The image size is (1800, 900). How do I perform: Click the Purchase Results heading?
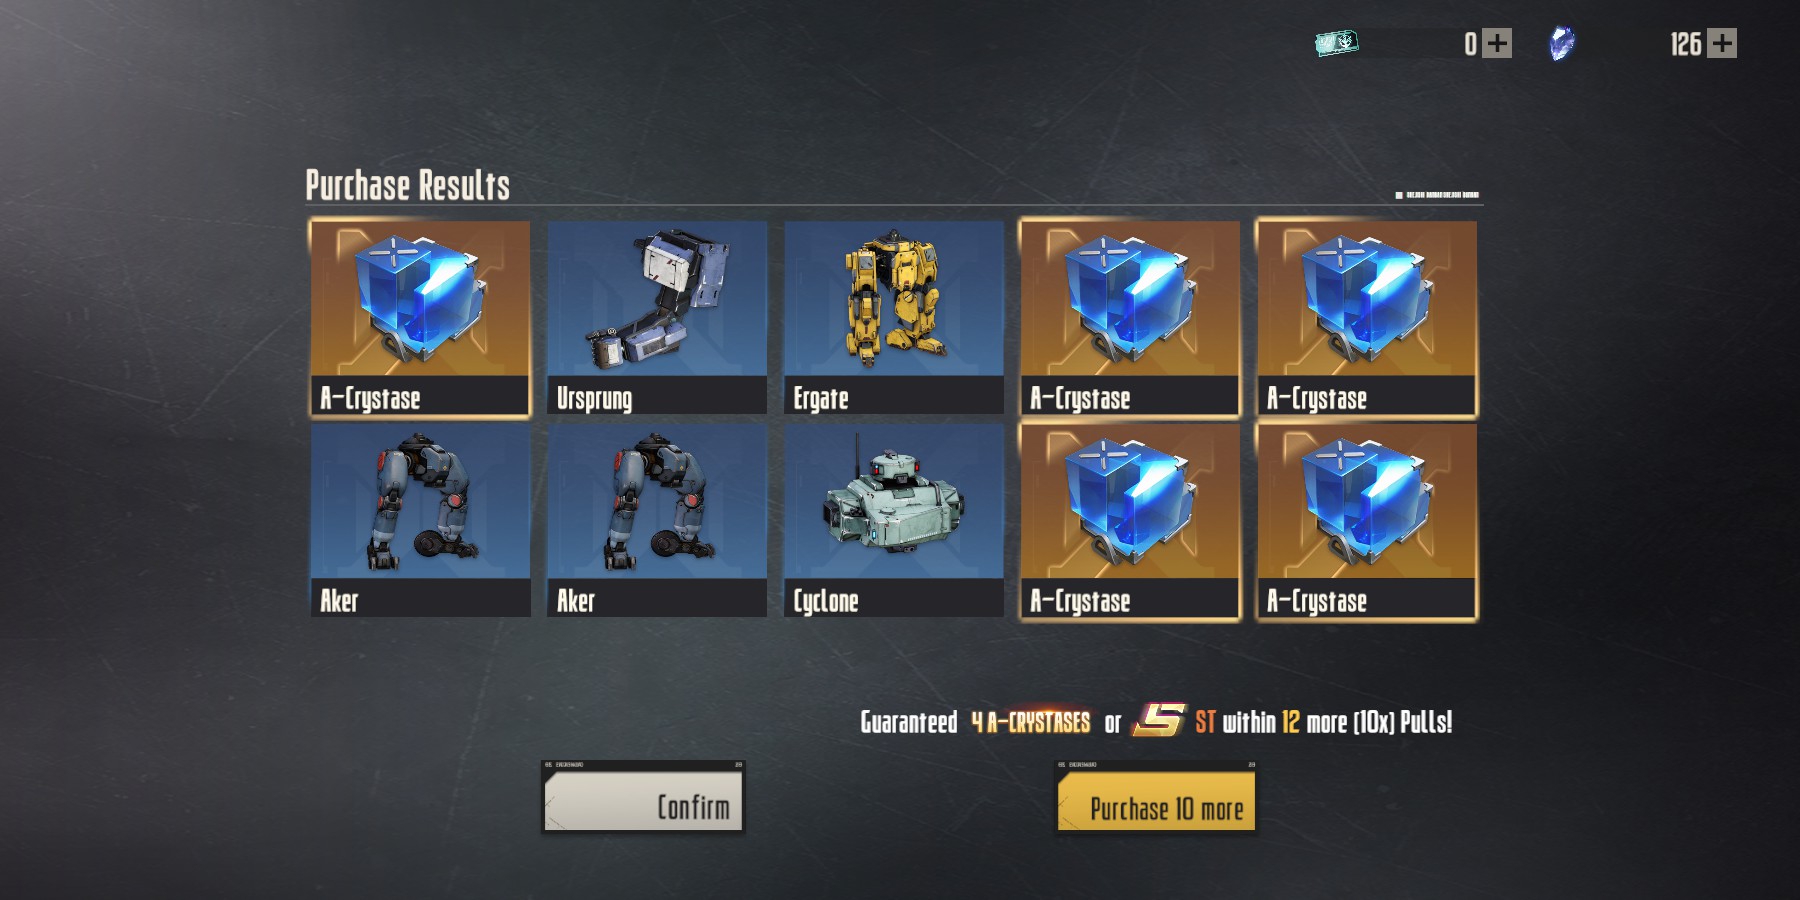pyautogui.click(x=407, y=185)
